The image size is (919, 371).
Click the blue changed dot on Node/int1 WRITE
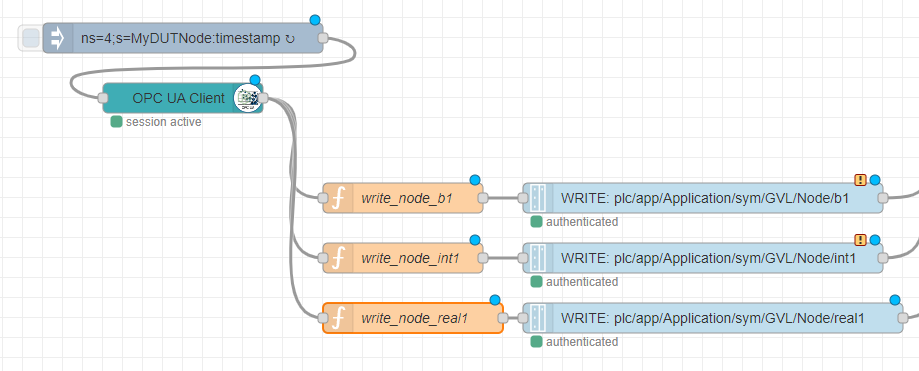pyautogui.click(x=875, y=240)
